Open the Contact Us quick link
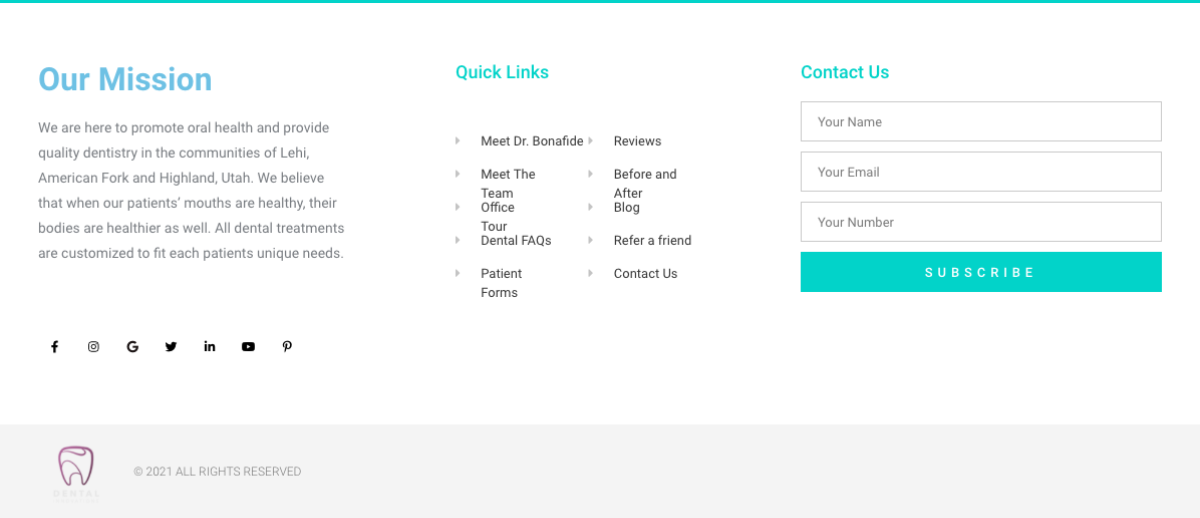 (x=645, y=273)
